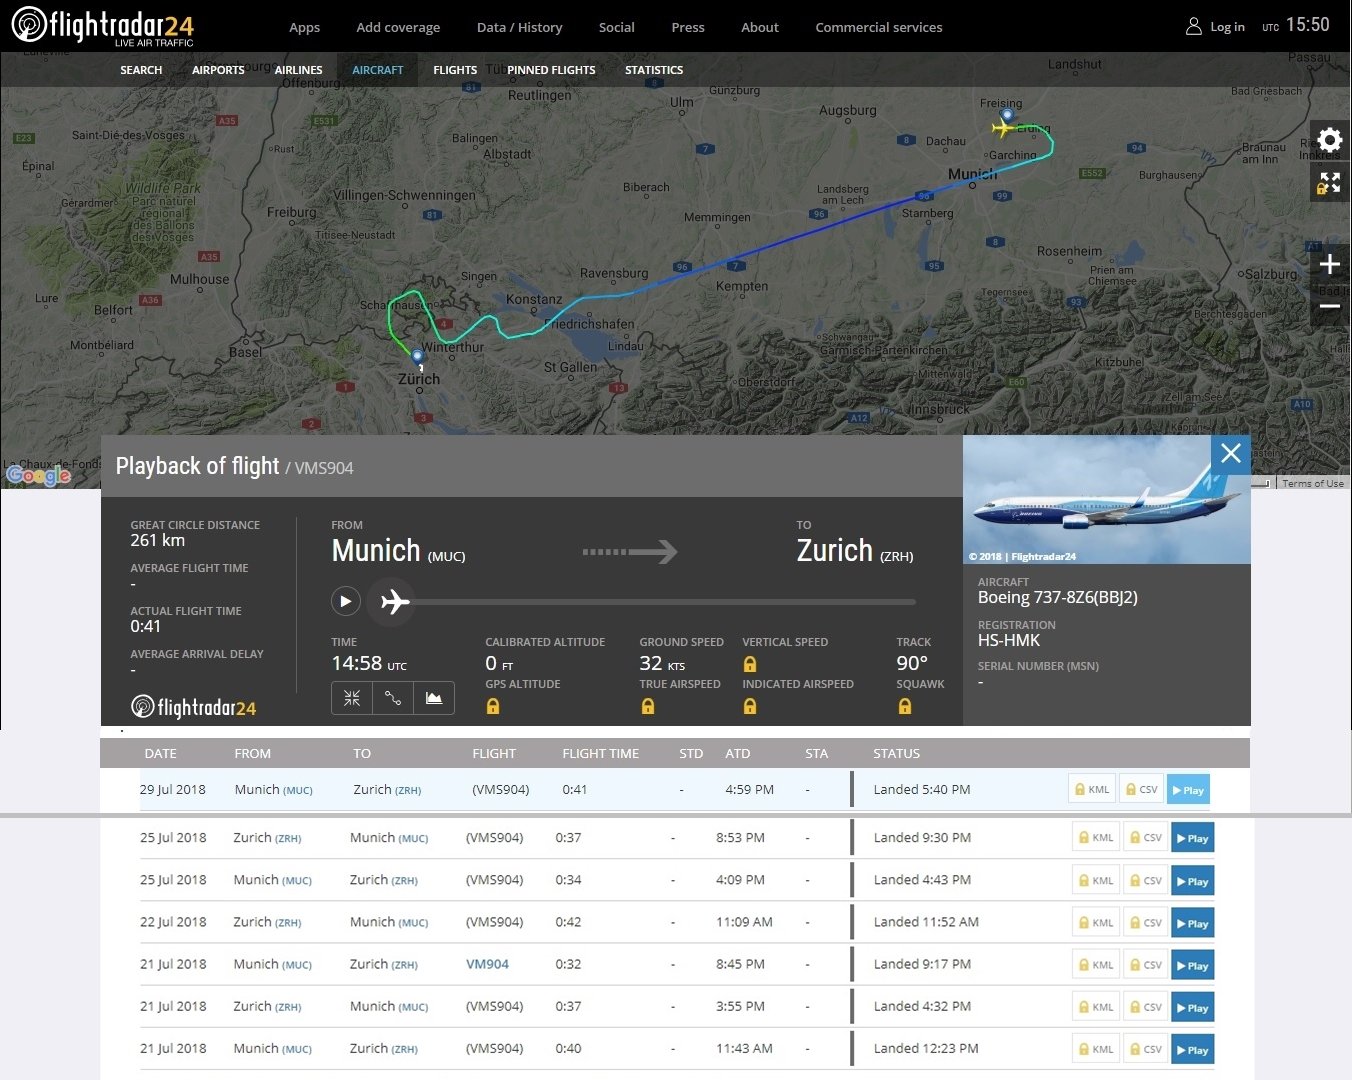Click the STATUS column header
The width and height of the screenshot is (1352, 1080).
click(896, 753)
